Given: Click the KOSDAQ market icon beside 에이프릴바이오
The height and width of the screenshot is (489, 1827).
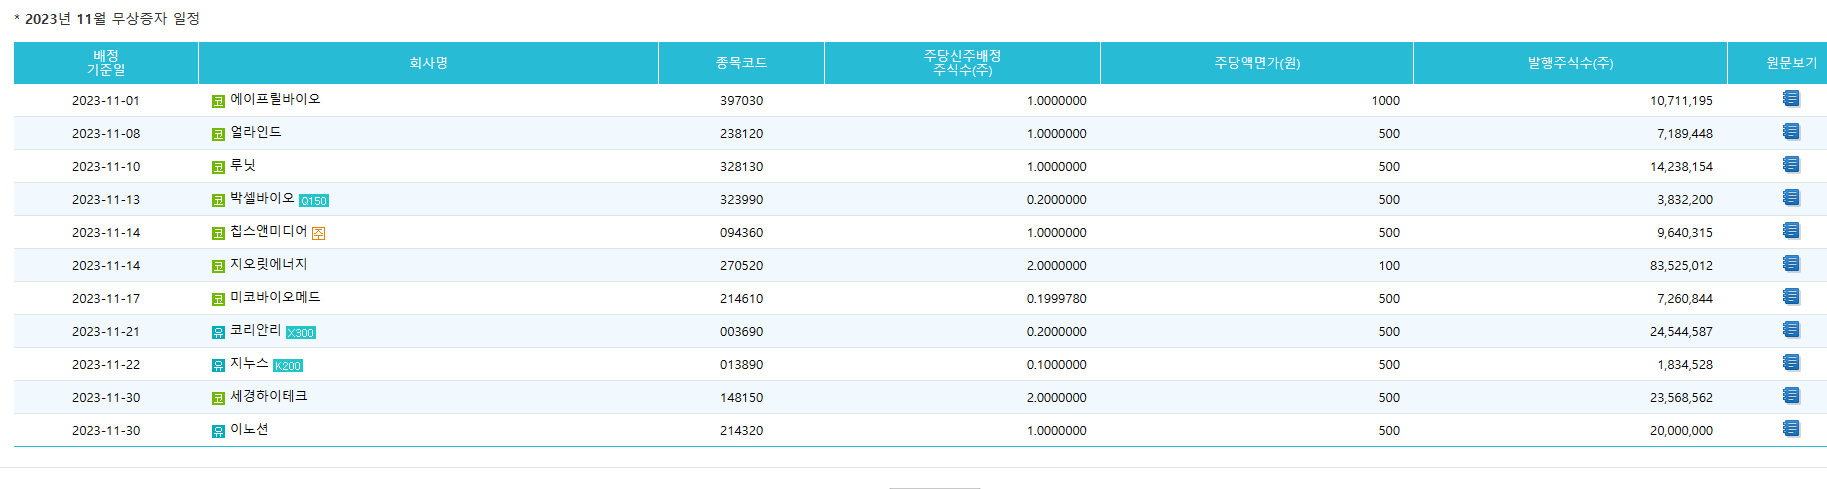Looking at the screenshot, I should pyautogui.click(x=218, y=101).
